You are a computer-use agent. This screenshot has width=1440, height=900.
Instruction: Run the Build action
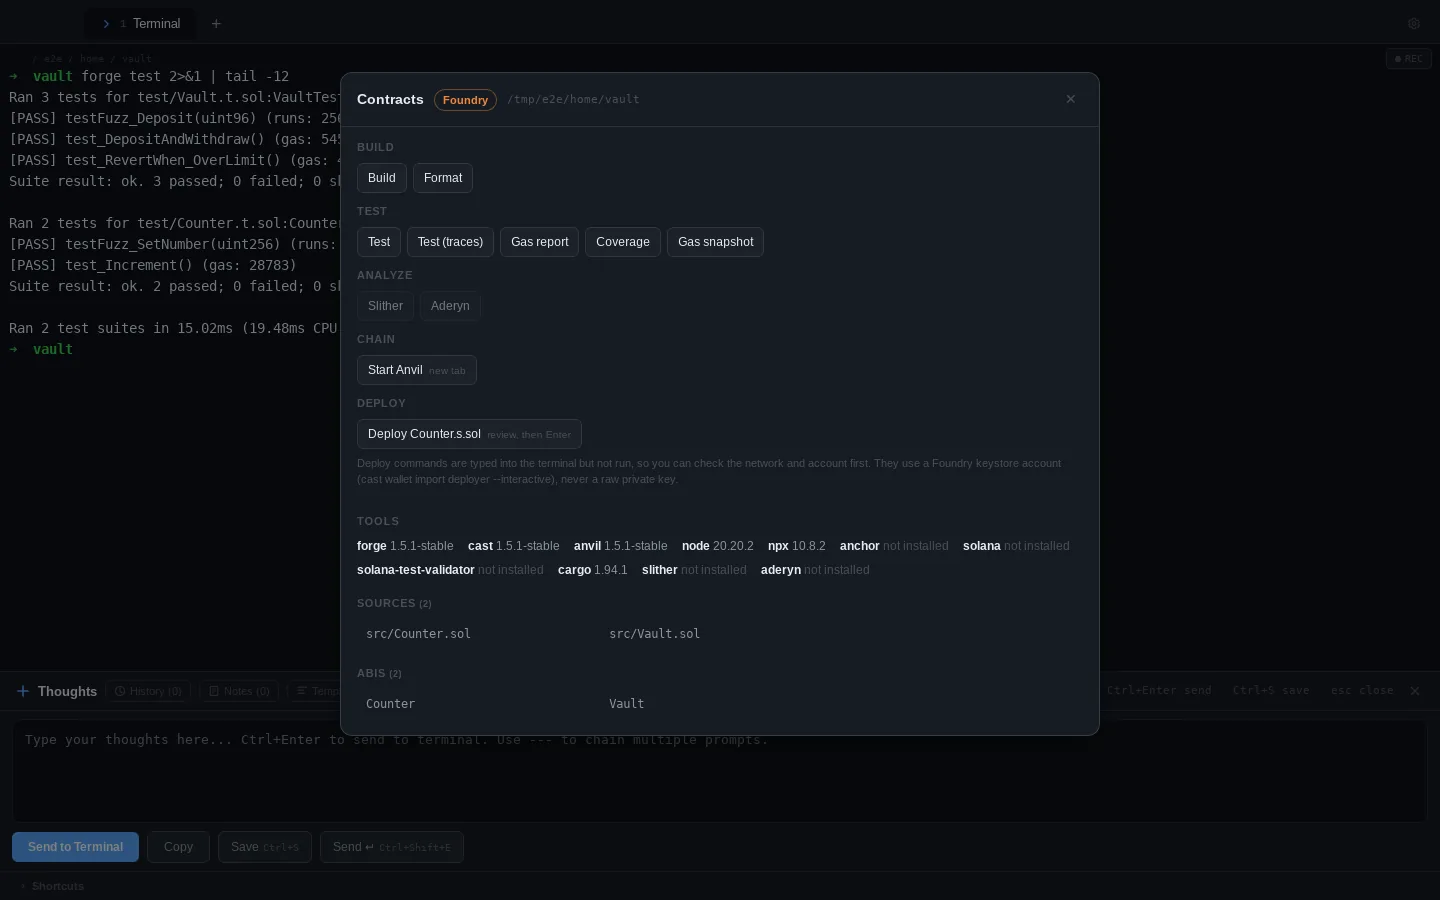pos(382,178)
